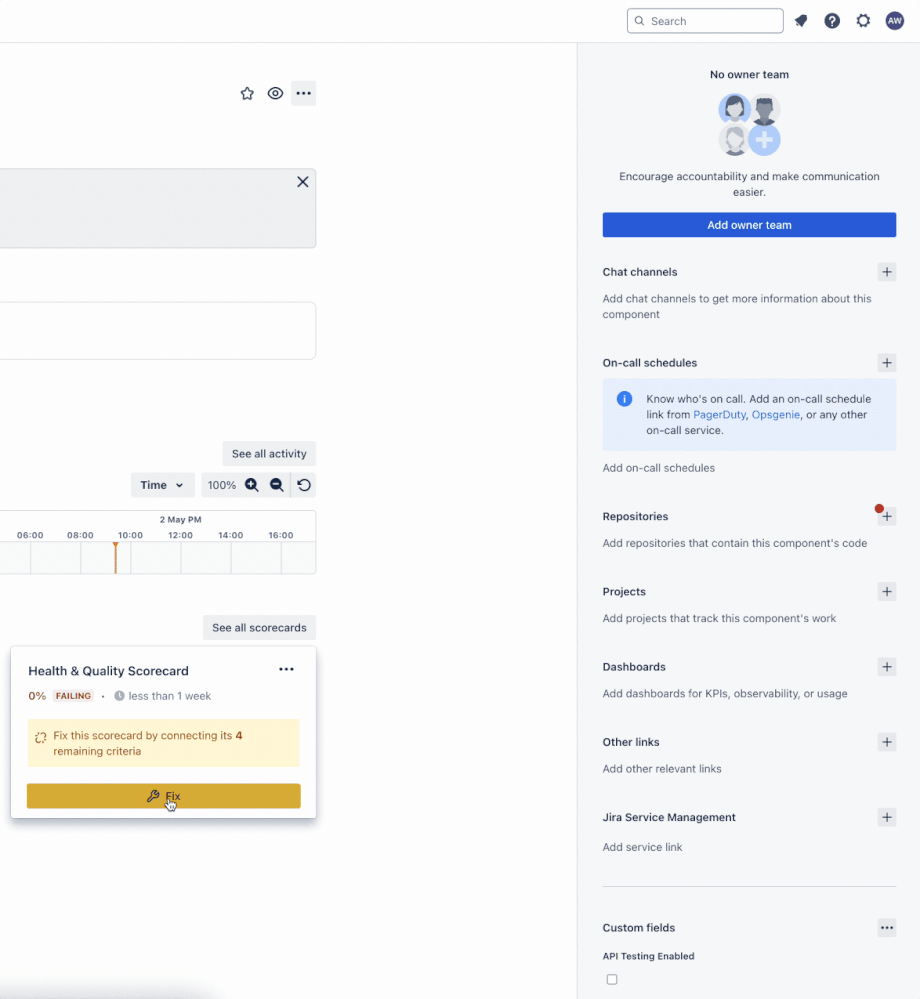Click the empty white text box panel
Screen dimensions: 920x999
(158, 331)
